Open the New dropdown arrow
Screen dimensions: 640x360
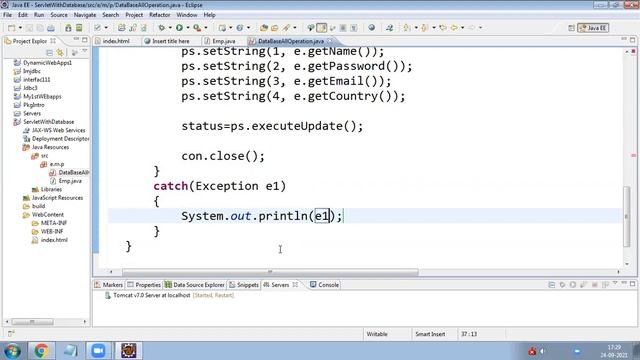(20, 28)
